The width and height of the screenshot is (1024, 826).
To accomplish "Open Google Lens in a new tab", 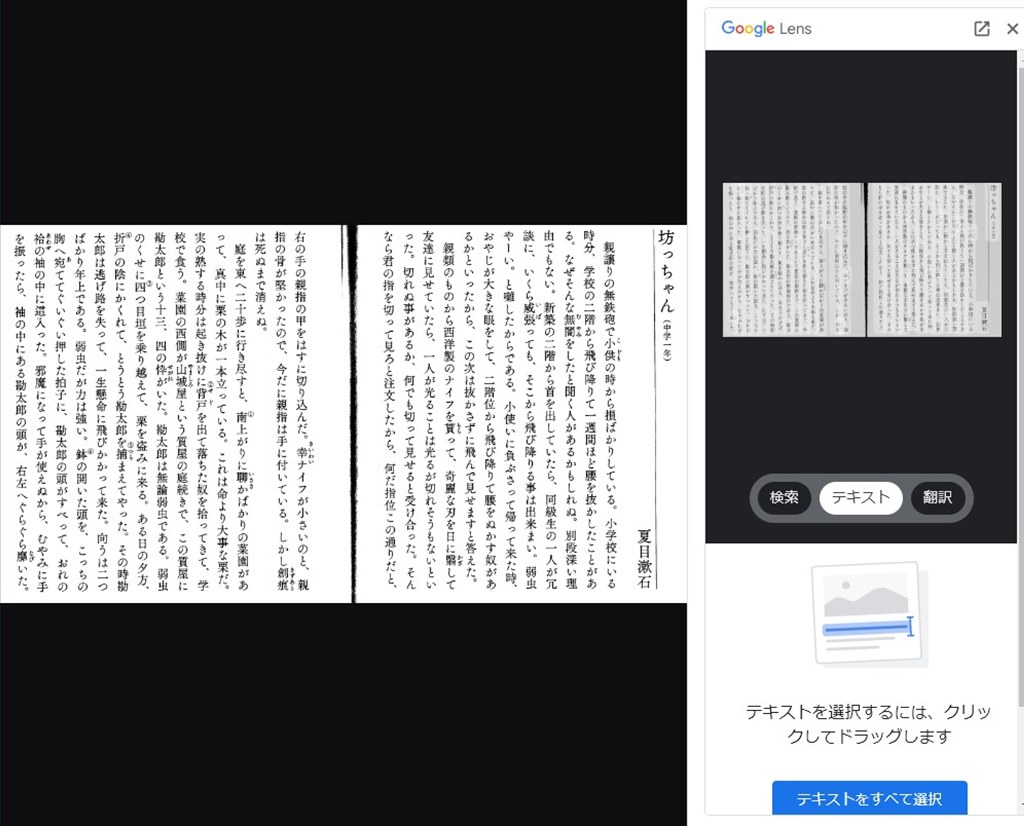I will [982, 29].
